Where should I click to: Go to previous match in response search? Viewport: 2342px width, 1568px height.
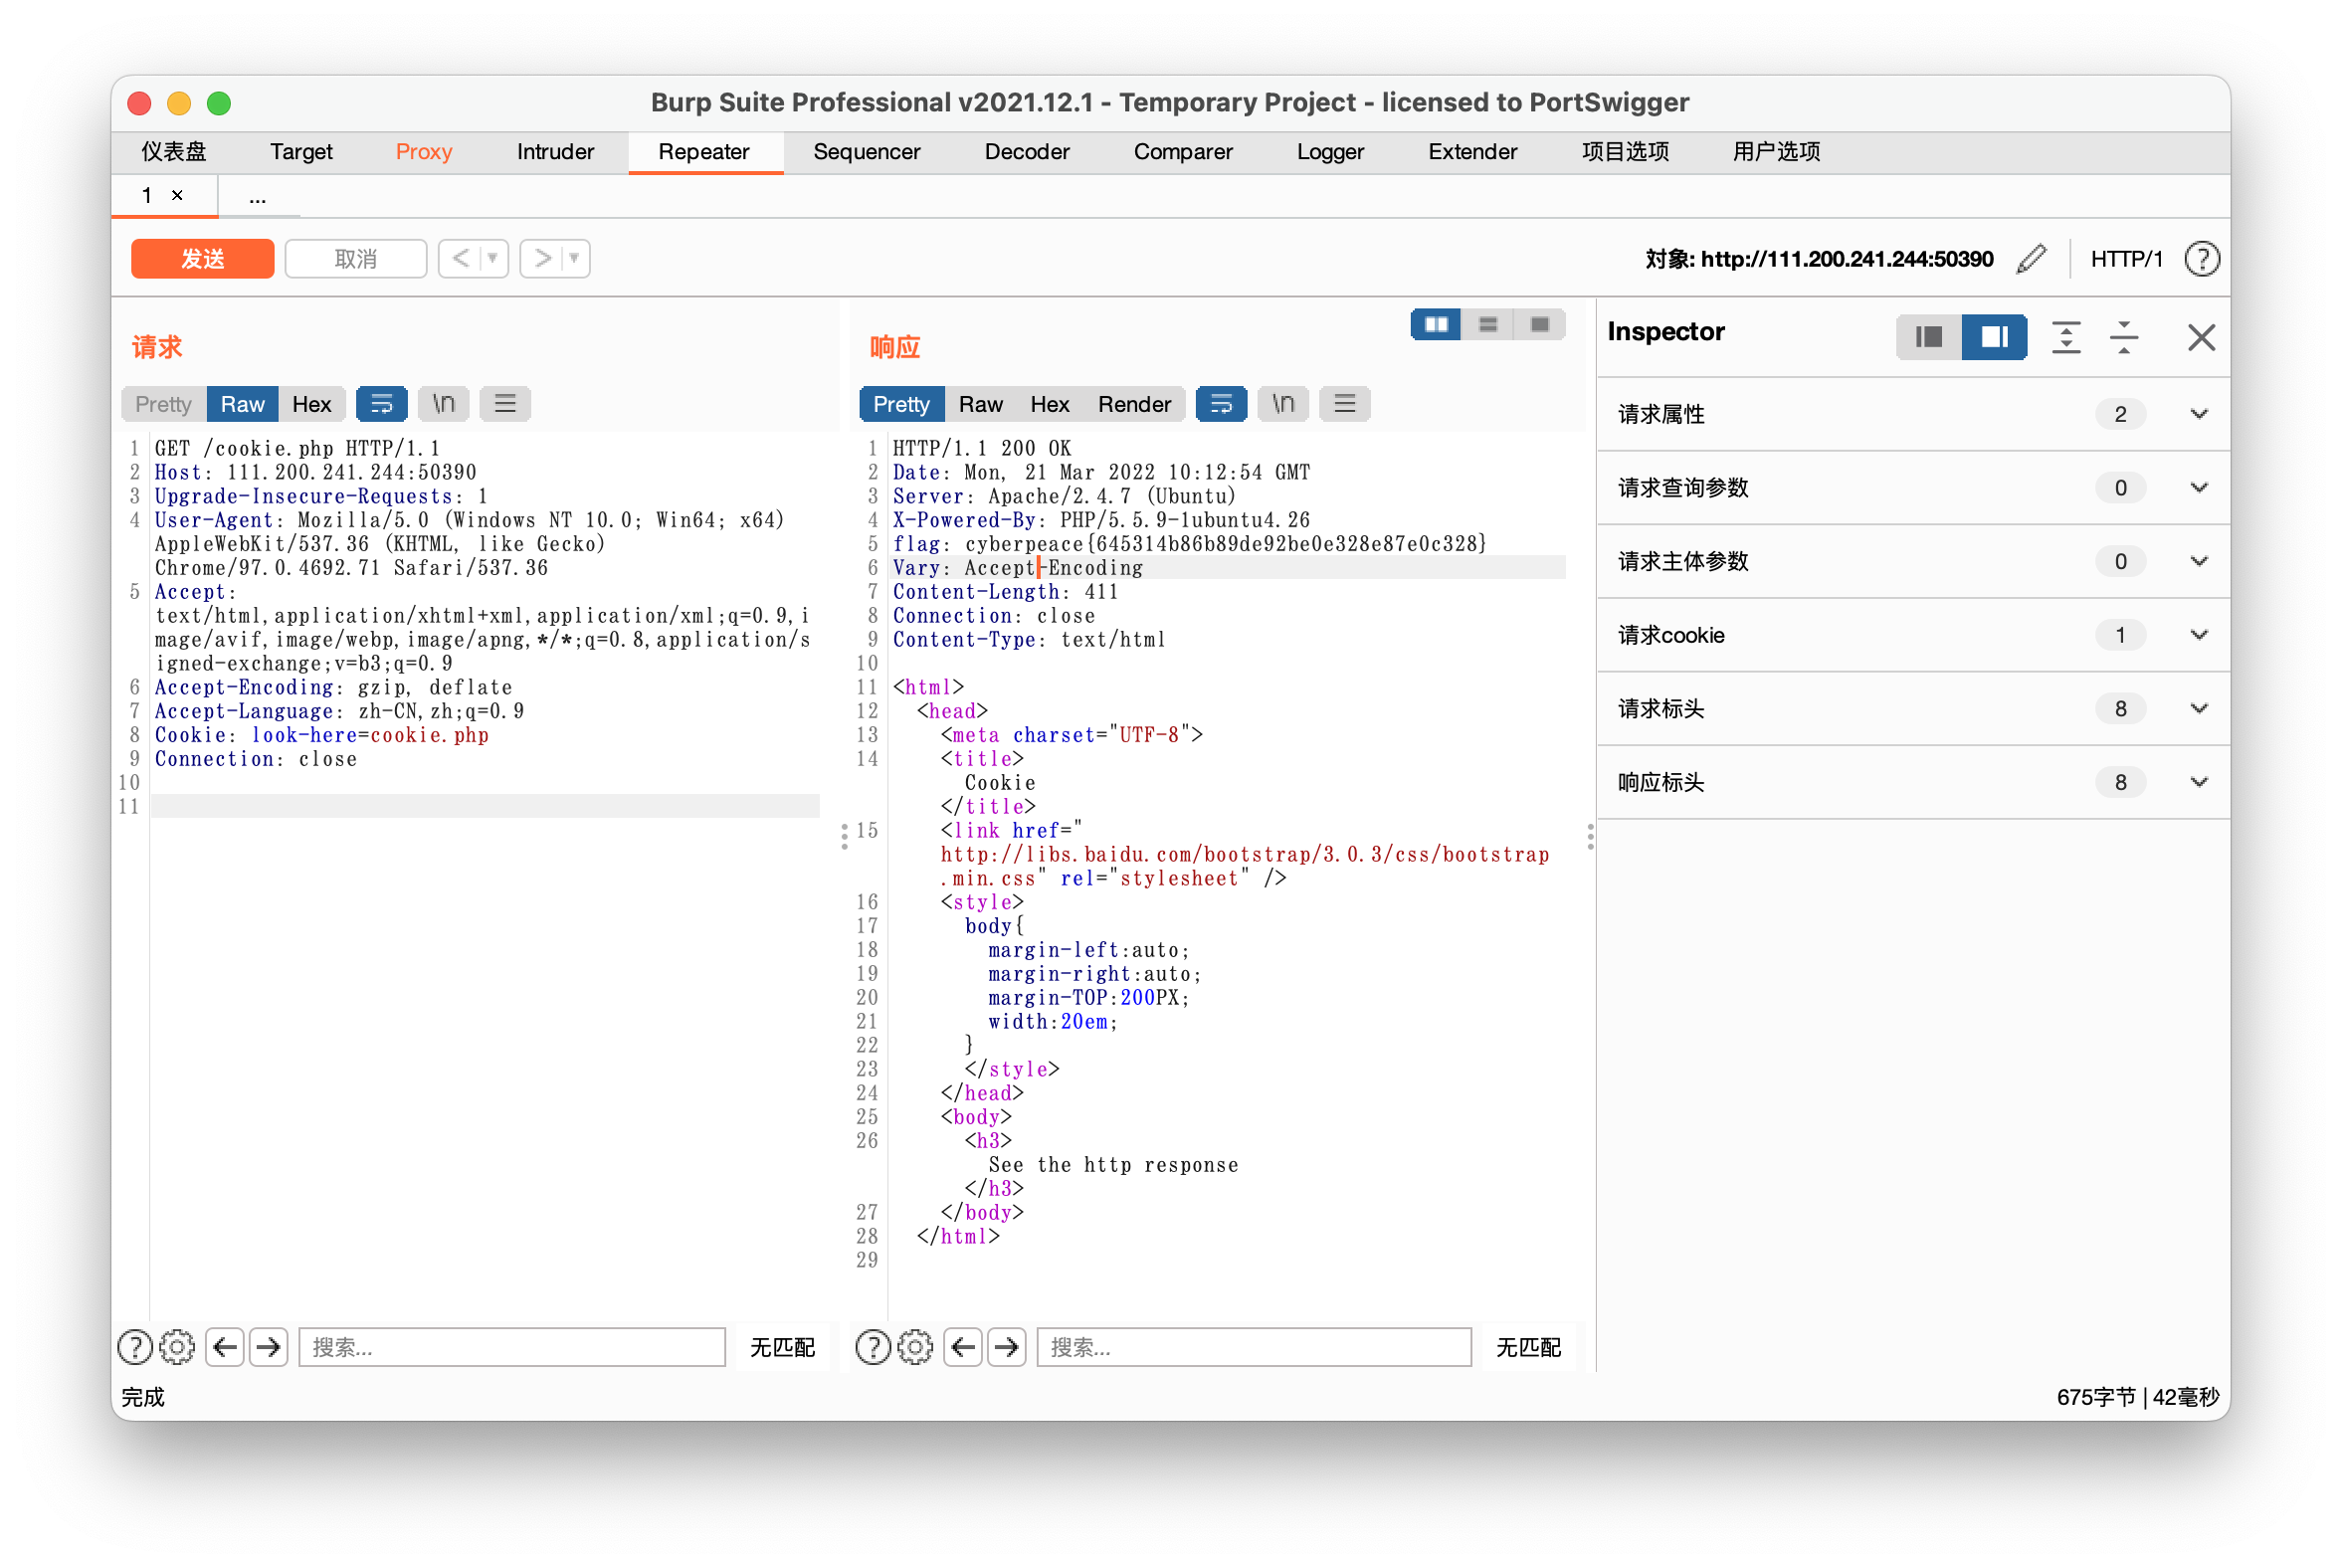963,1347
